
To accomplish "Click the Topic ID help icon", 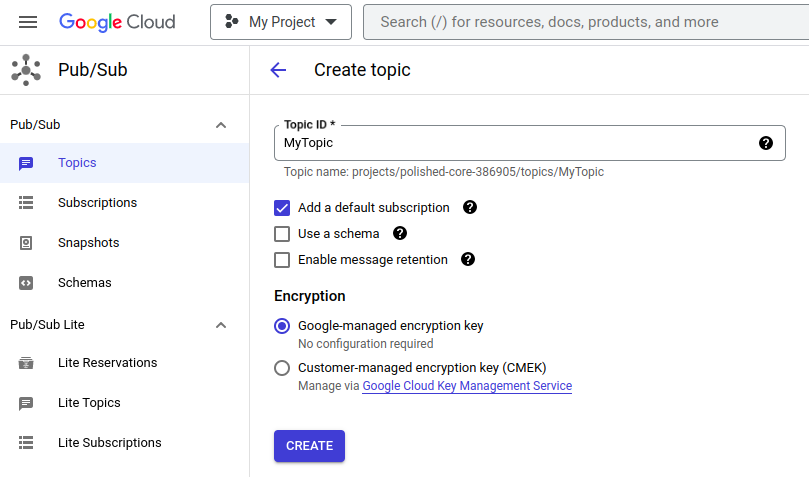I will (766, 143).
